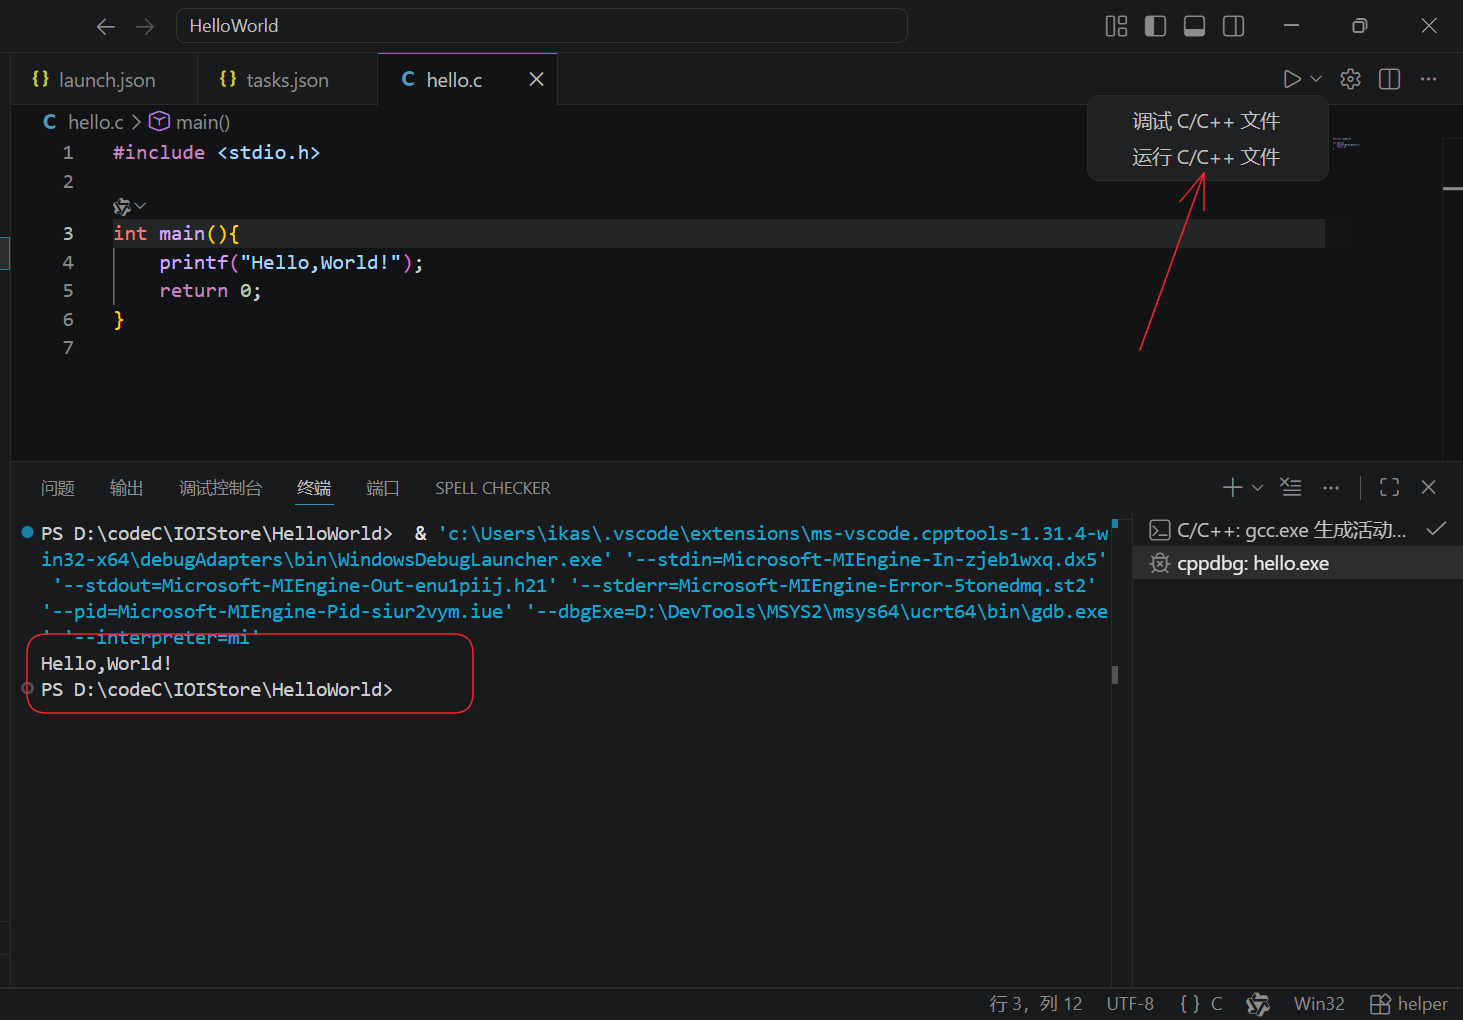Maximize the panel size
The height and width of the screenshot is (1020, 1463).
coord(1389,487)
